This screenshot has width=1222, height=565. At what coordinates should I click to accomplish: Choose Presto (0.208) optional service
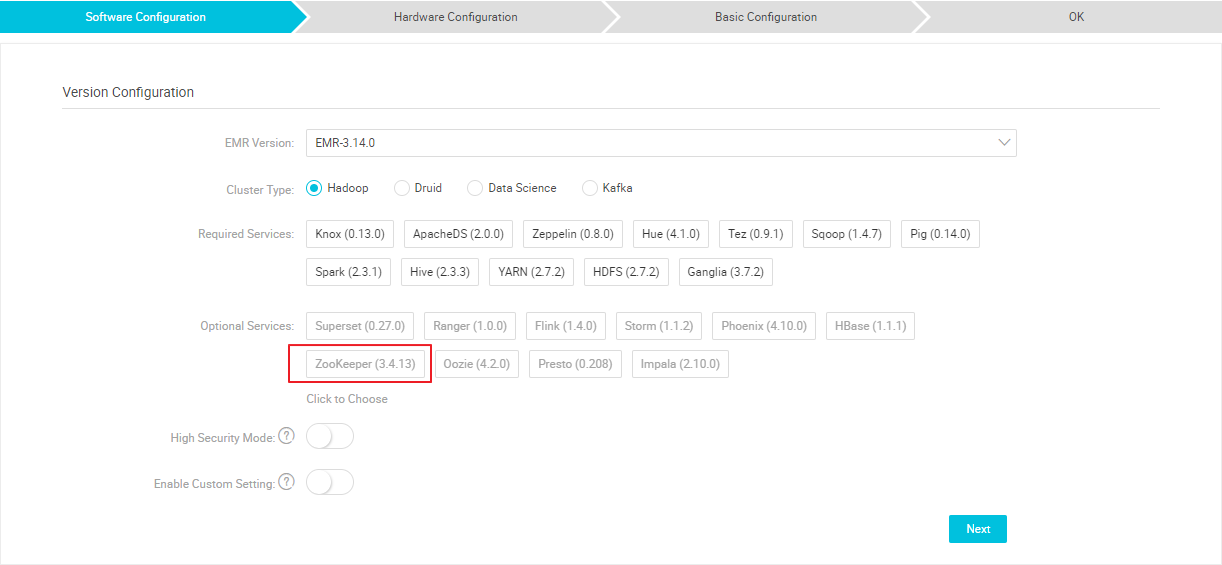[575, 364]
